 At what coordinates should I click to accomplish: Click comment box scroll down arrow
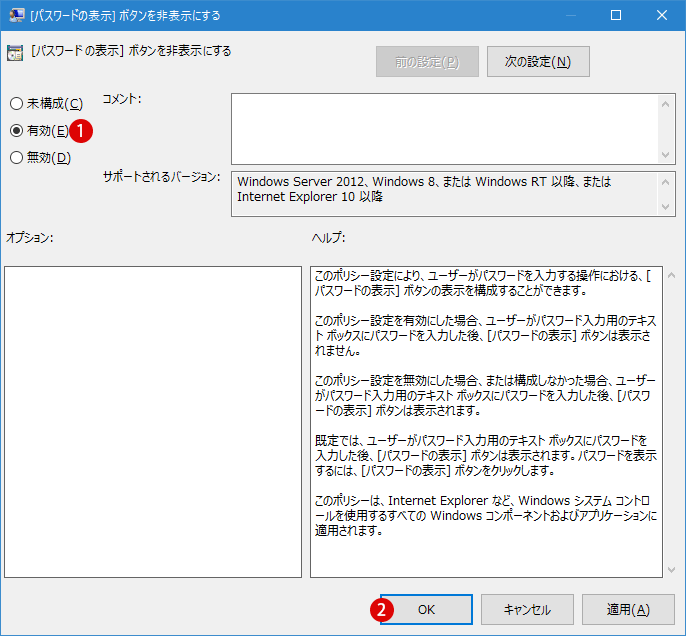point(665,155)
